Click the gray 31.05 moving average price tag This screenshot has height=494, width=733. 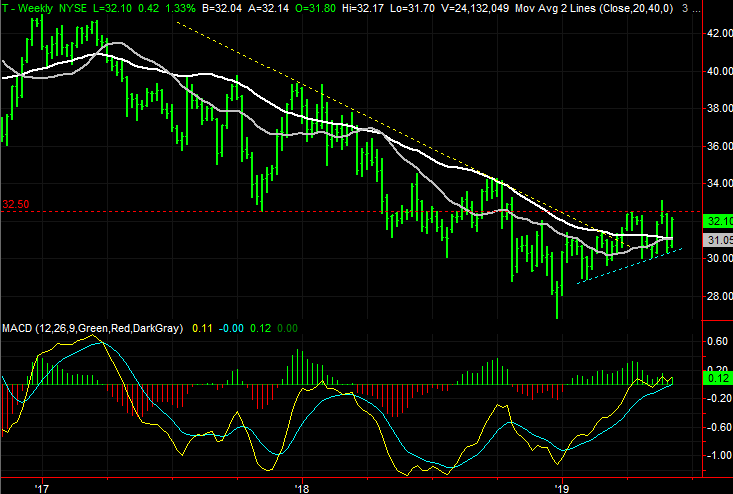[717, 241]
